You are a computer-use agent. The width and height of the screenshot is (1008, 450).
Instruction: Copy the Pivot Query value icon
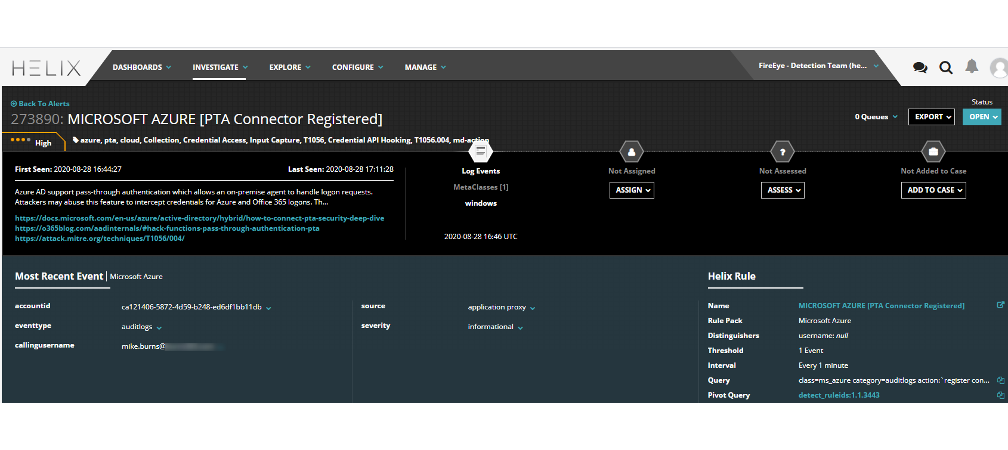(x=1000, y=395)
